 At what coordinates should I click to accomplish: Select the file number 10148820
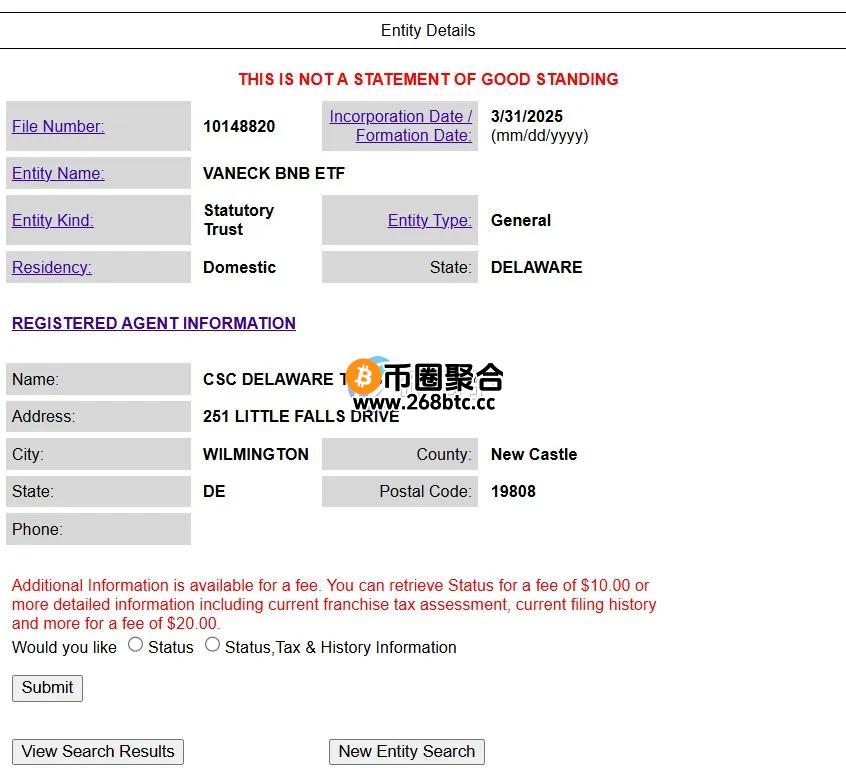239,126
